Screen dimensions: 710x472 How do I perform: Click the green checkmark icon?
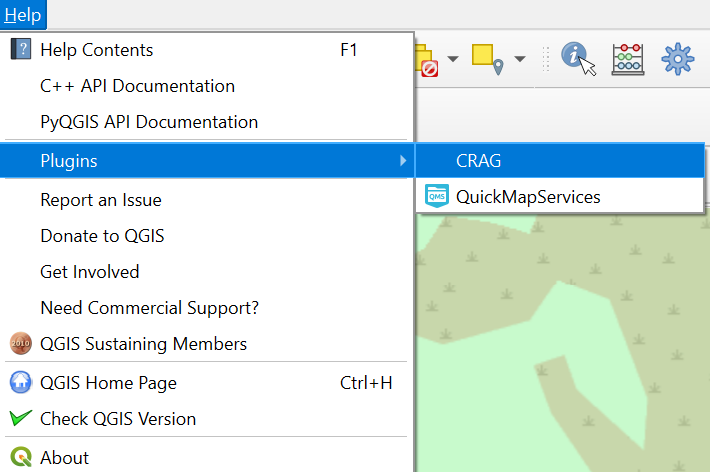[x=21, y=418]
